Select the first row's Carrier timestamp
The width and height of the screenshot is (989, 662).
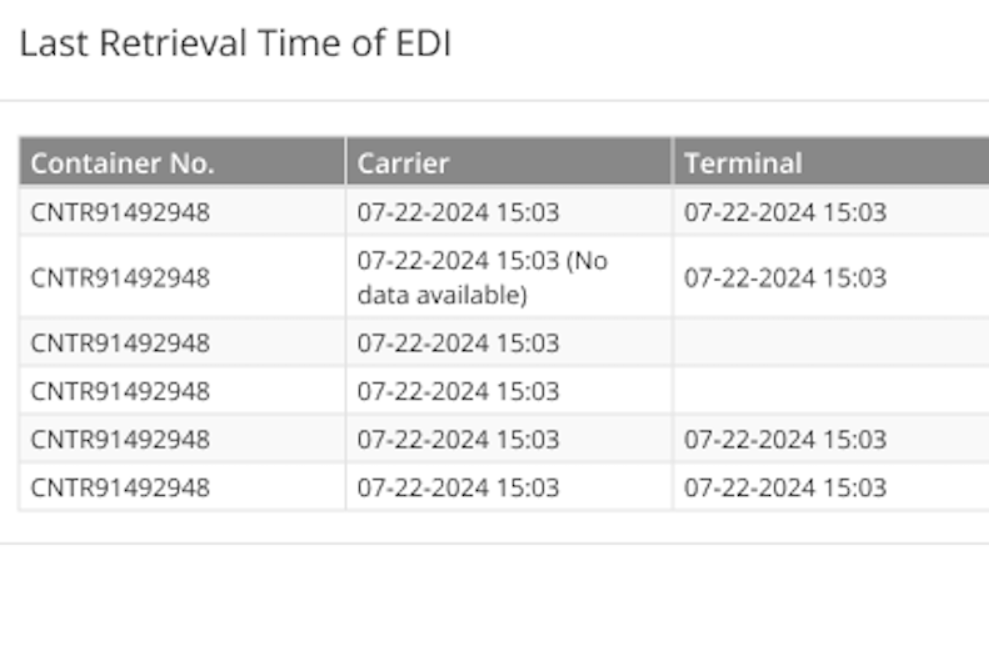tap(458, 212)
